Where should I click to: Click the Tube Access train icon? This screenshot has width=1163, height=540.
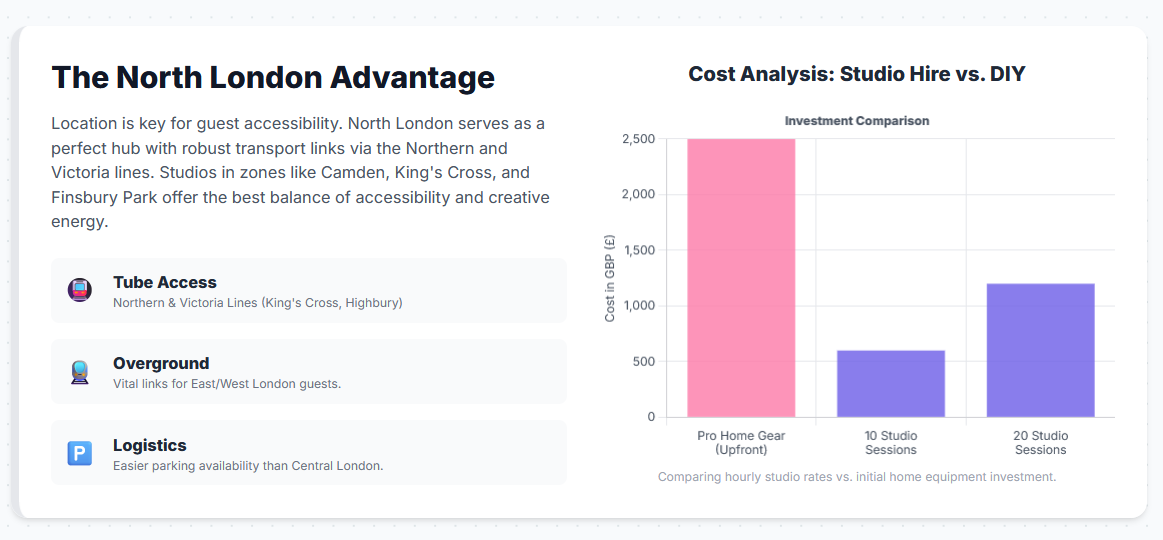pyautogui.click(x=79, y=290)
